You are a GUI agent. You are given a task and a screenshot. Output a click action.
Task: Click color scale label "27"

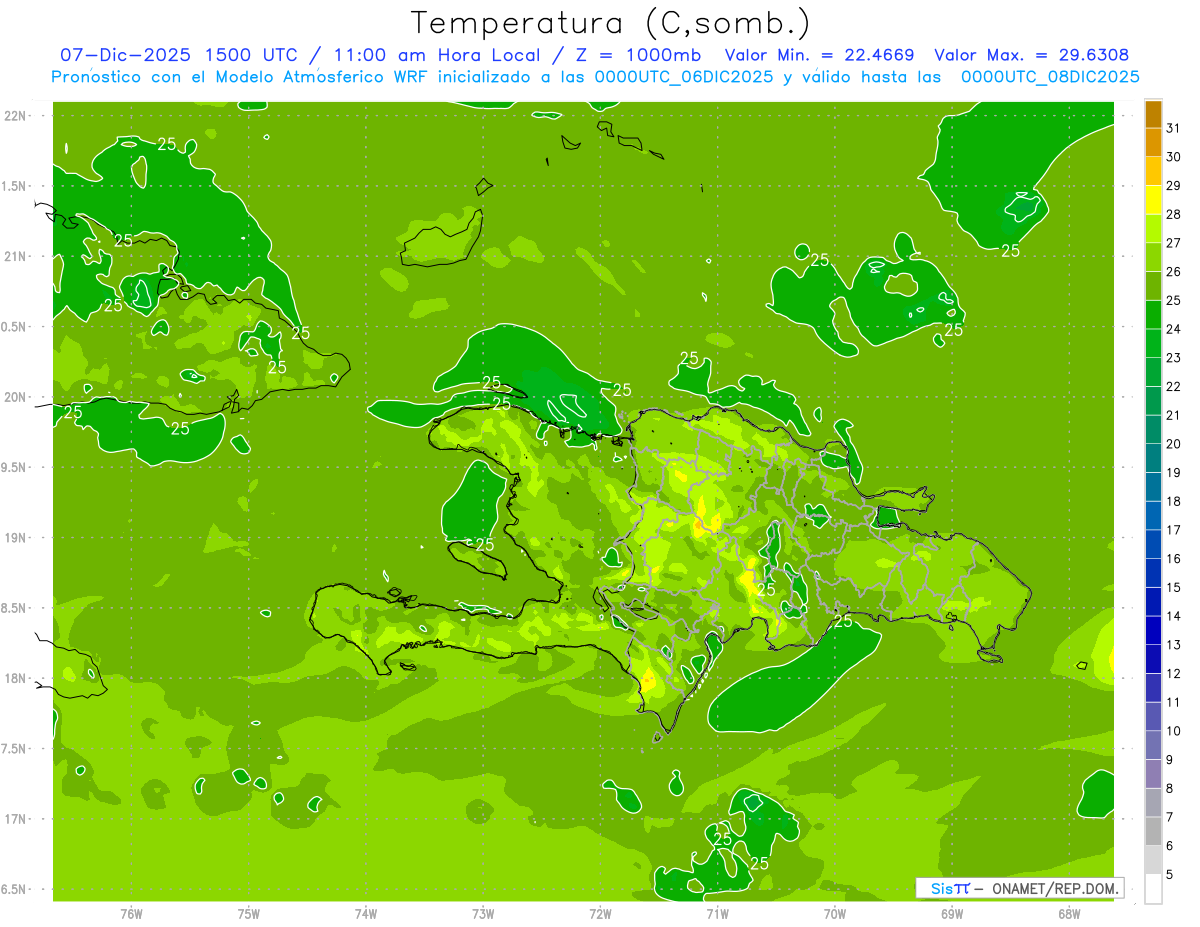pyautogui.click(x=1173, y=243)
